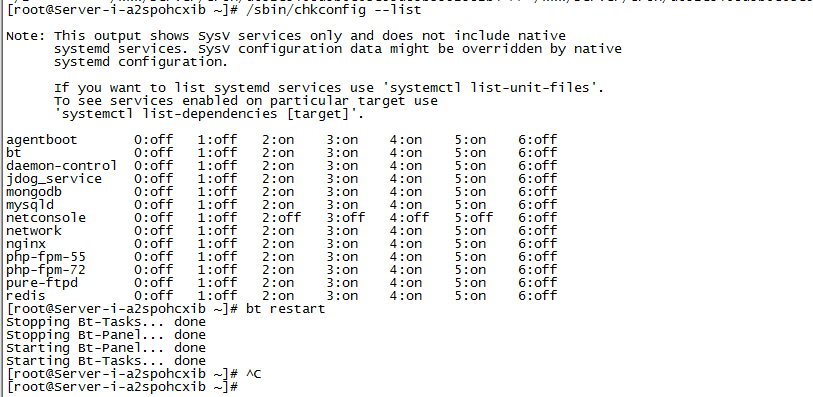Select the 'agentboot' service name
This screenshot has width=813, height=397.
click(41, 140)
